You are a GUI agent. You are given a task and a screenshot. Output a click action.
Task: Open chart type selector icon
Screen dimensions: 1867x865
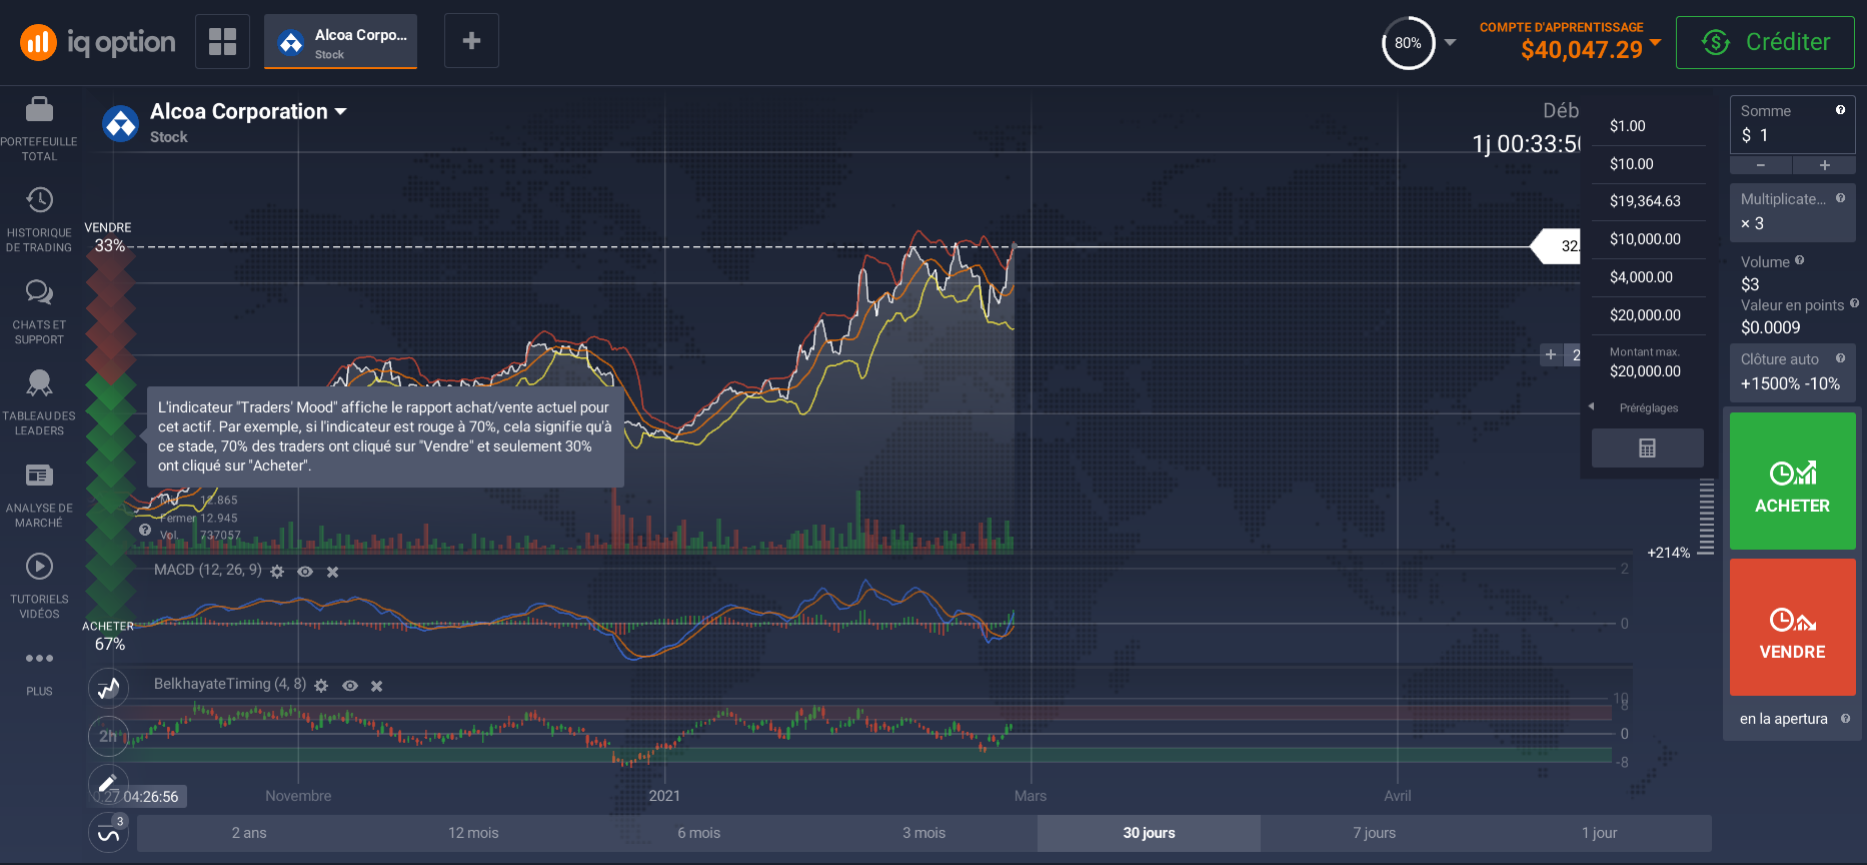click(x=108, y=688)
